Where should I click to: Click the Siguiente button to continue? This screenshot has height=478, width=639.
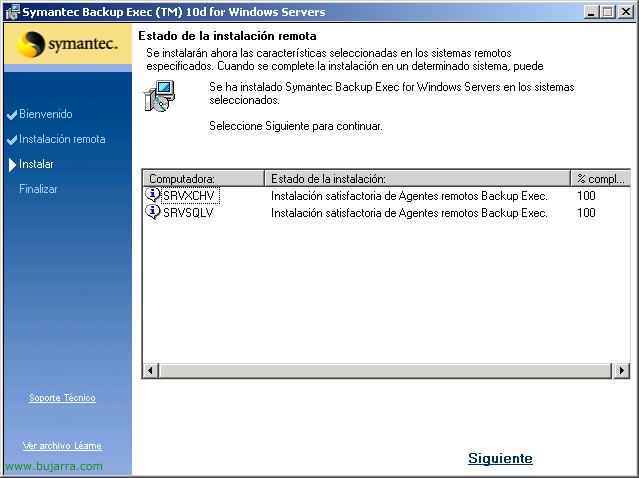coord(500,458)
